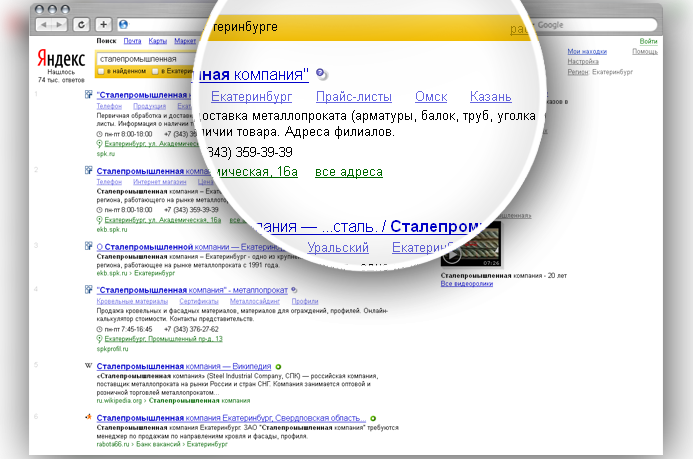This screenshot has height=459, width=693.
Task: Click the site icon beside result 3
Action: [89, 246]
